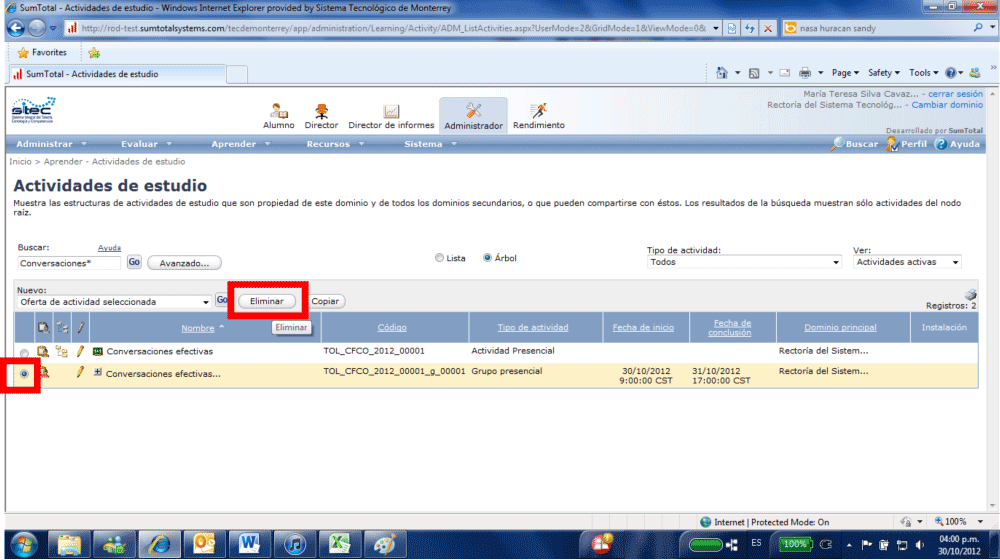The image size is (1000, 560).
Task: Open the IE address bar history dropdown
Action: click(716, 28)
